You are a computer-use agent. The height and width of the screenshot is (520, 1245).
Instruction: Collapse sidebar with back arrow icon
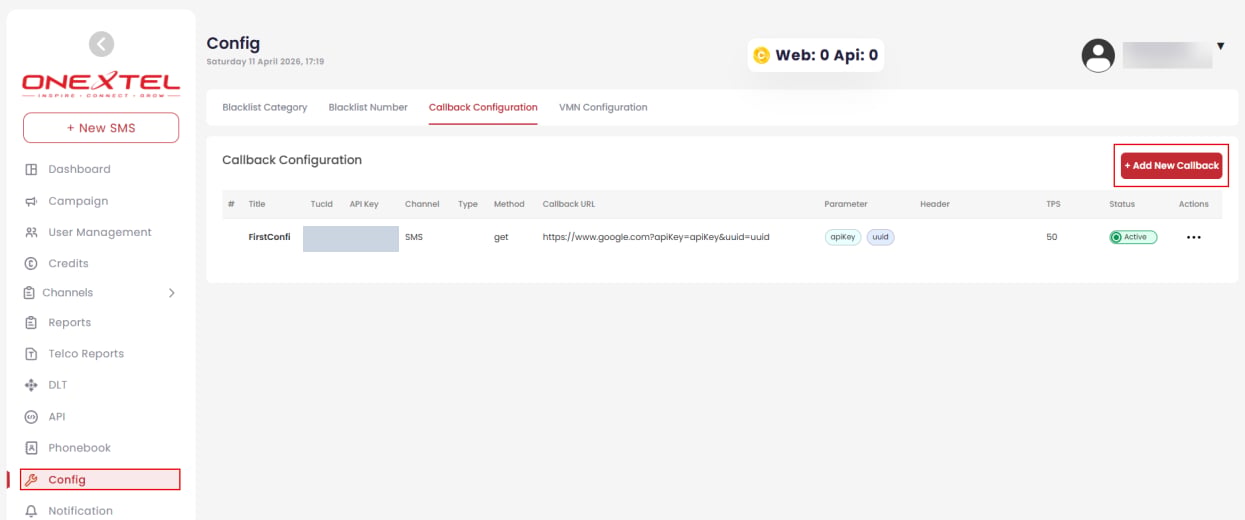pos(101,44)
